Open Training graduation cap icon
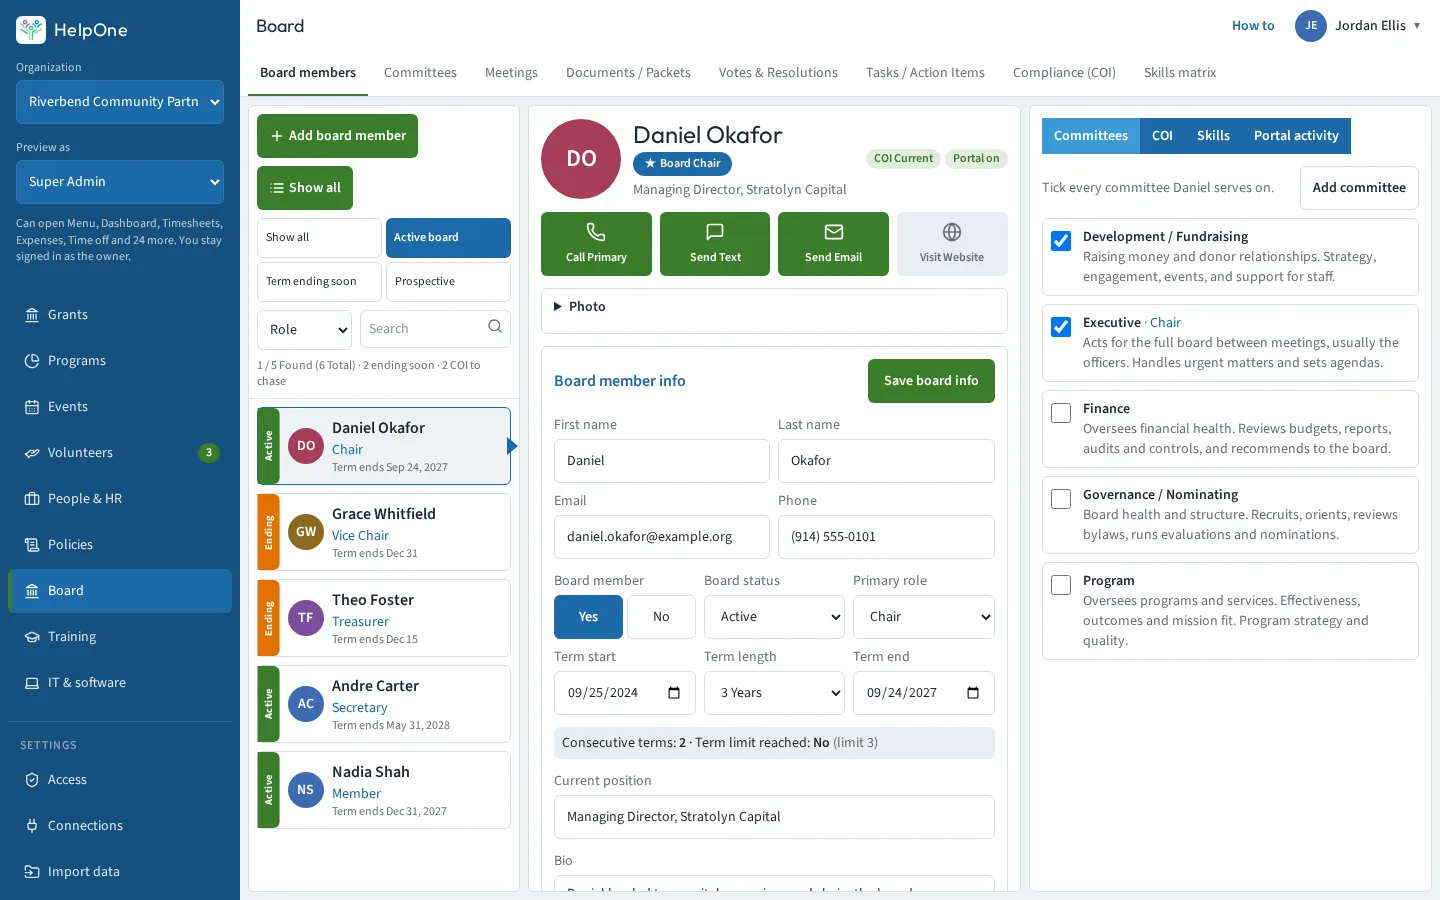The image size is (1440, 900). [32, 637]
